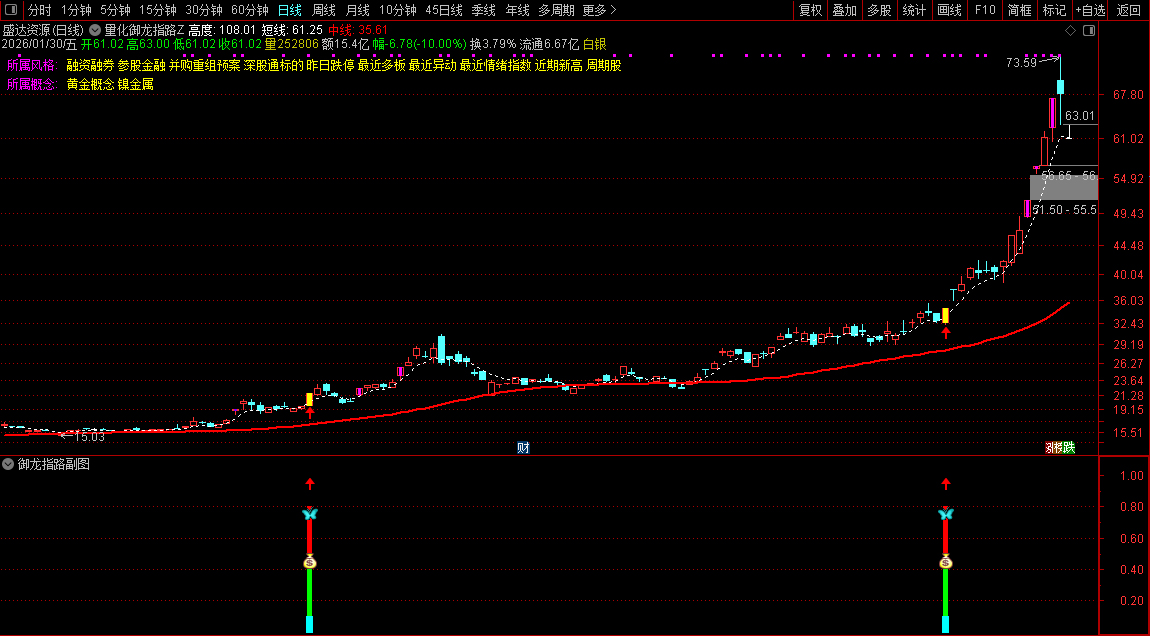Click the 白银 sector label
Screen dimensions: 1150x636
(x=595, y=45)
